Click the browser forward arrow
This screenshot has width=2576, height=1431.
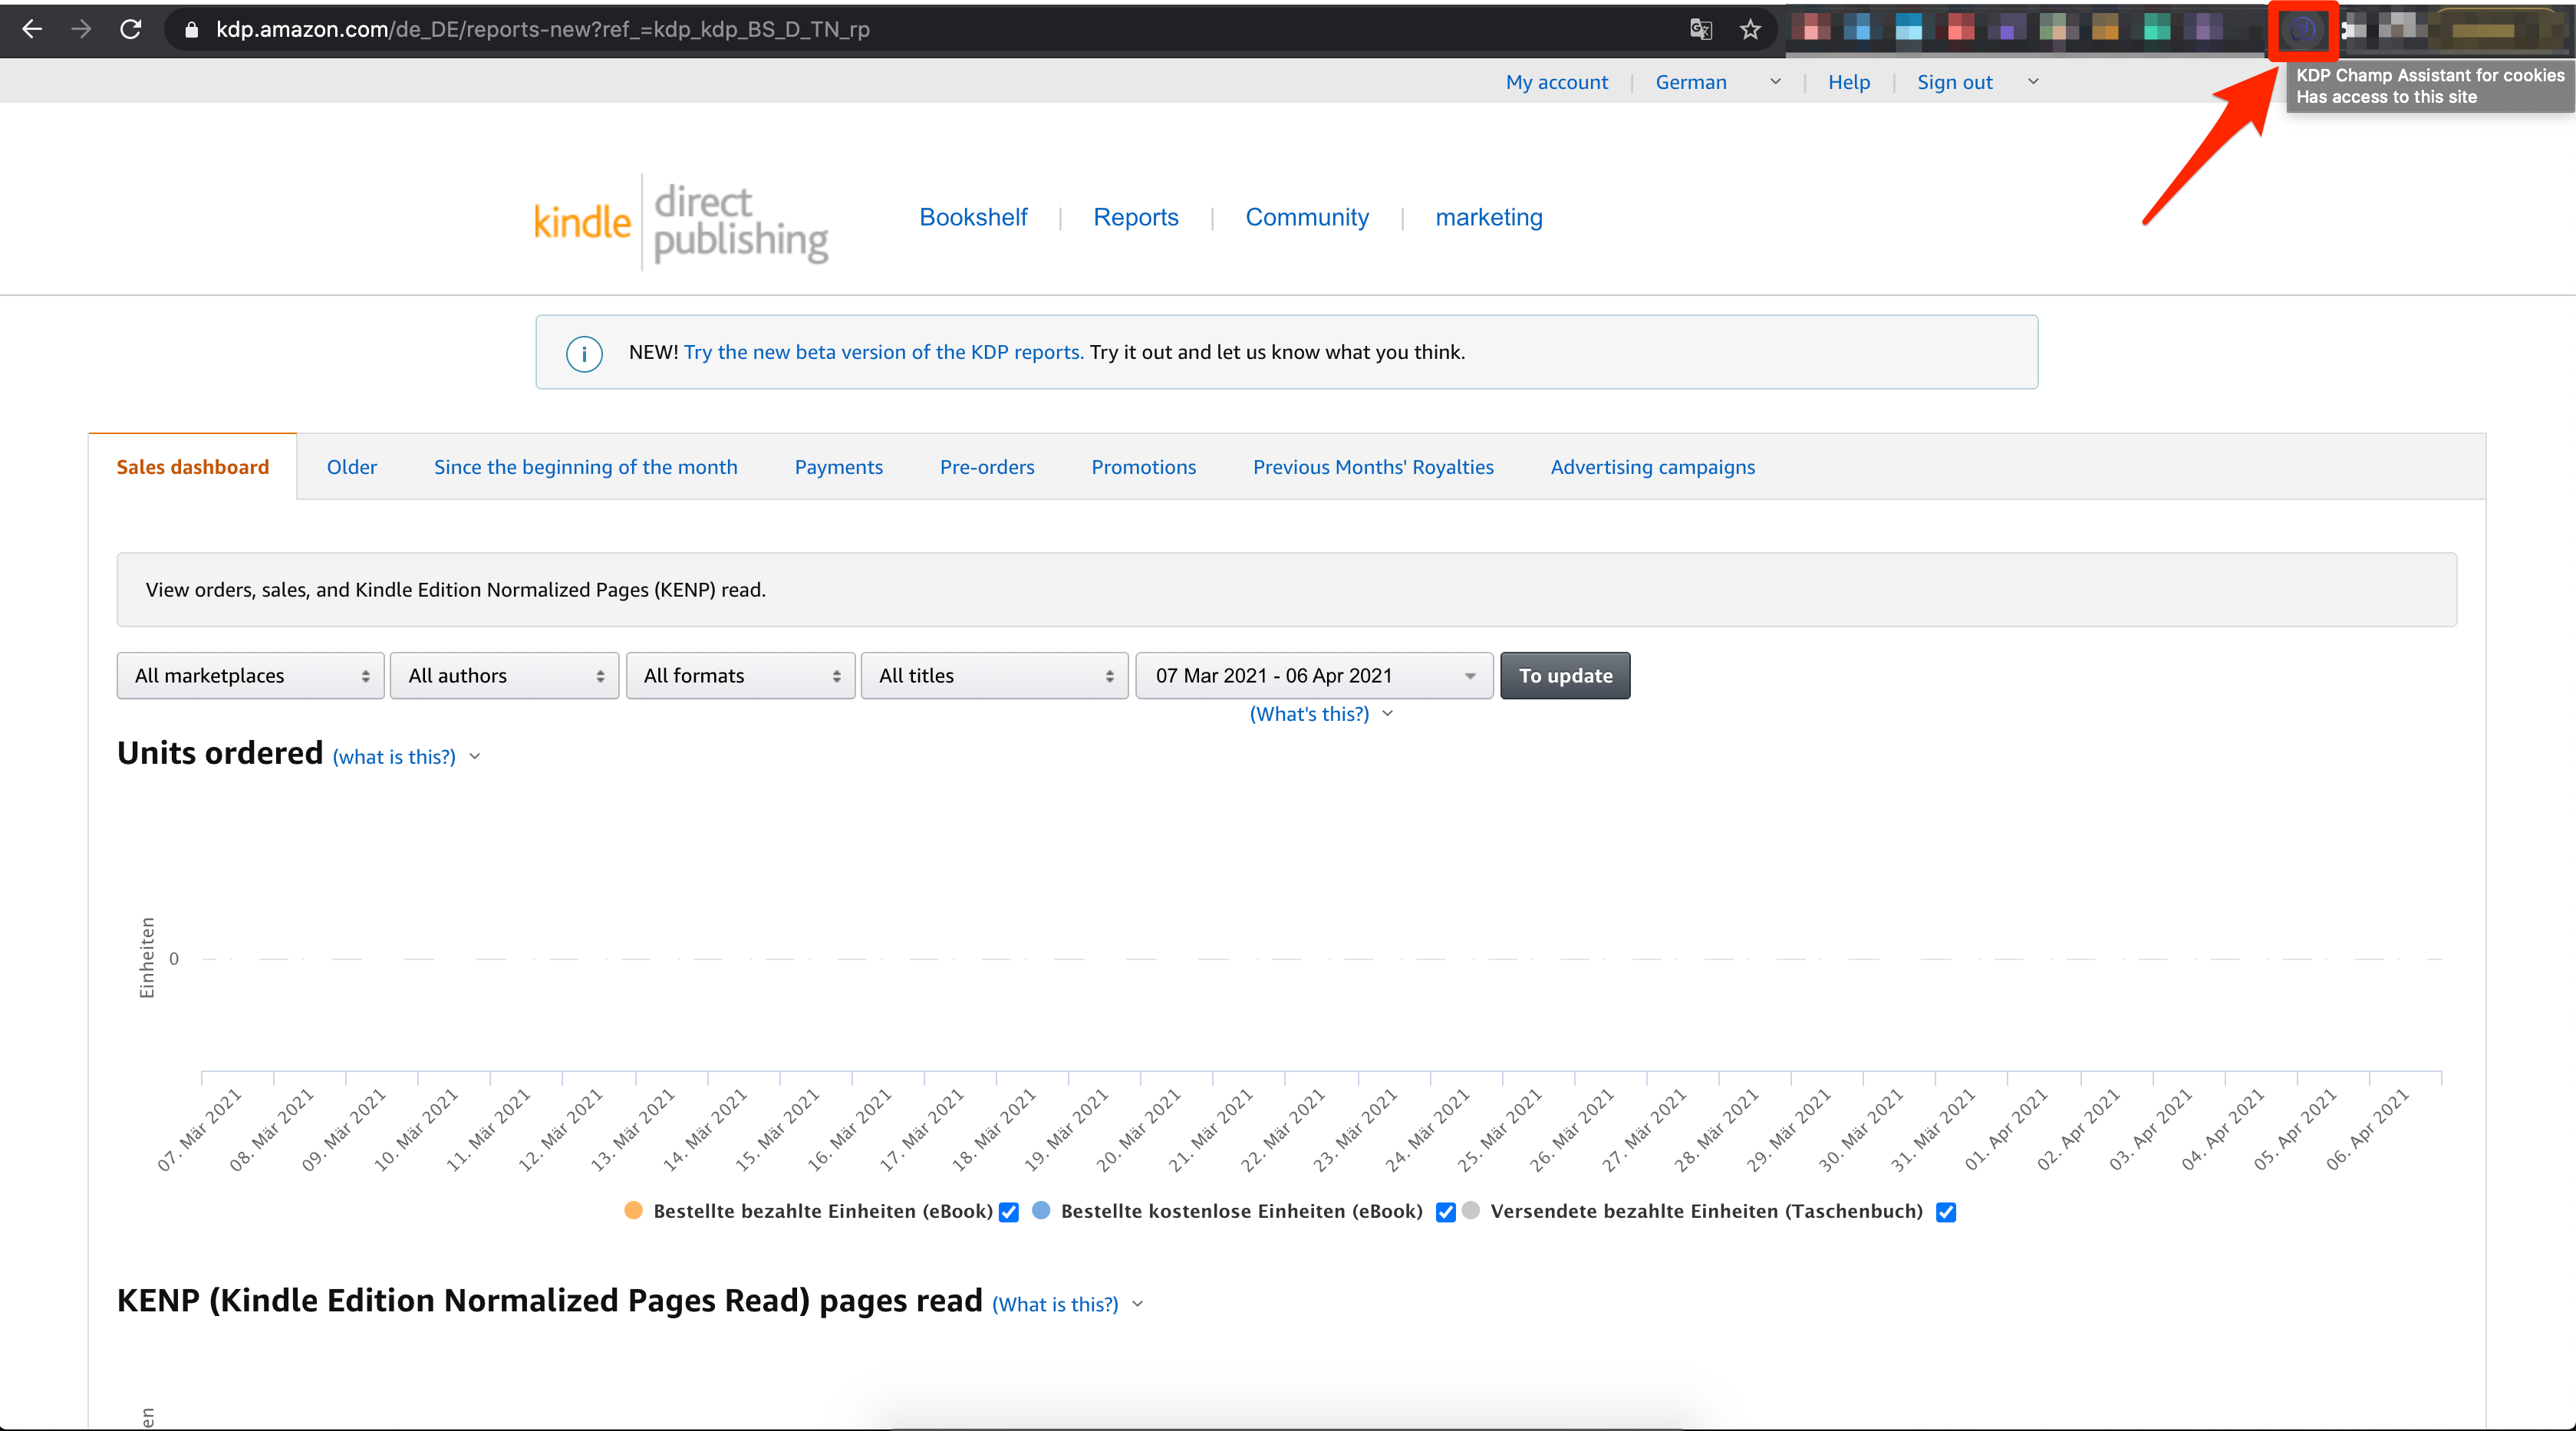[82, 29]
